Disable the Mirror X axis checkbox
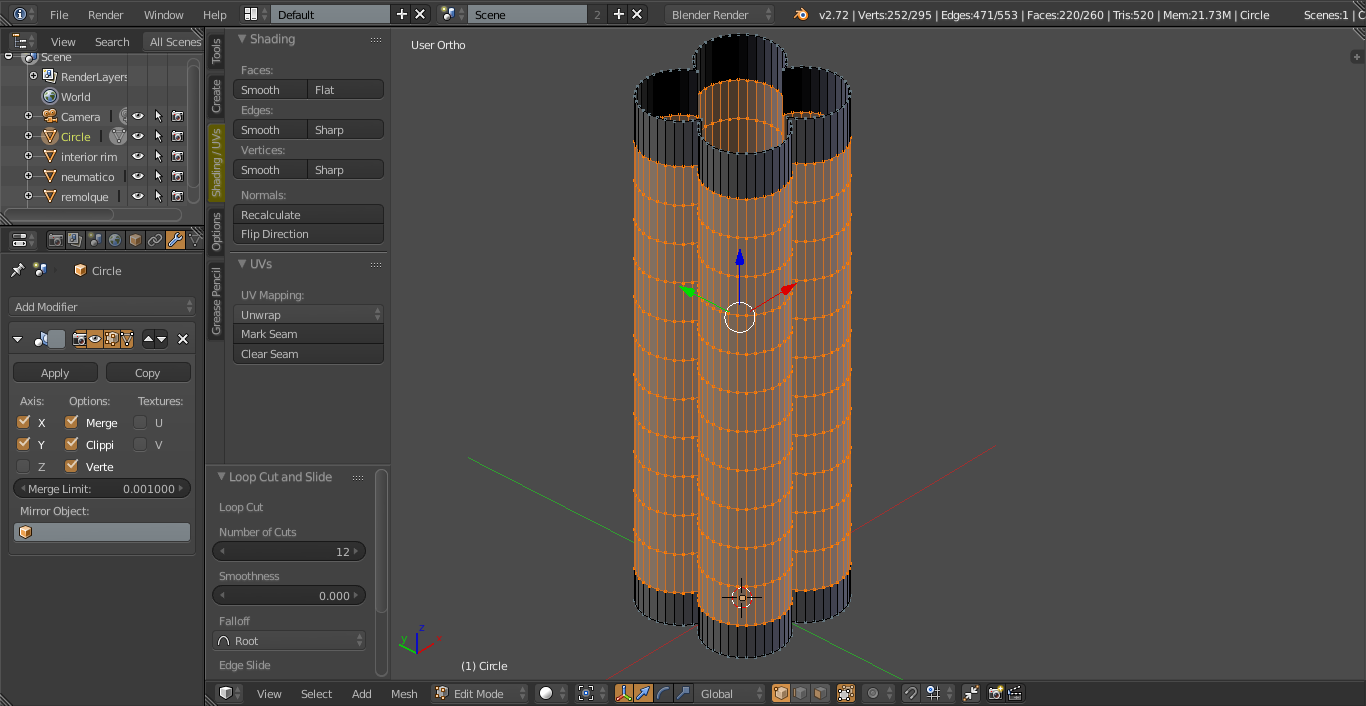Screen dimensions: 1366x706 [x=24, y=422]
